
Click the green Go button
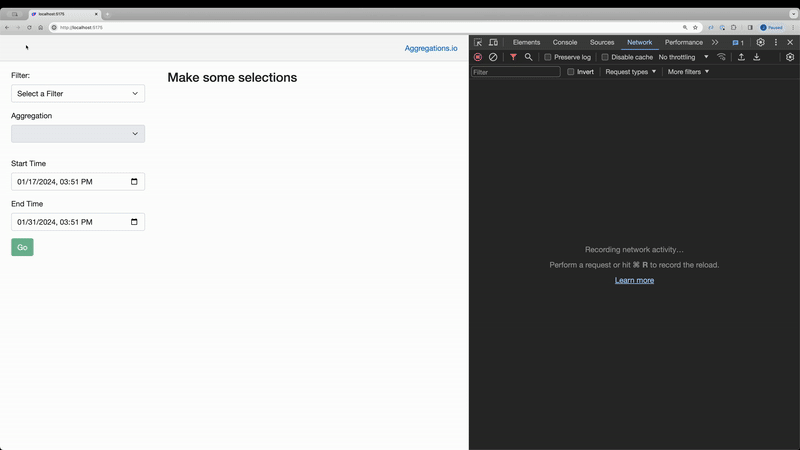(x=22, y=247)
